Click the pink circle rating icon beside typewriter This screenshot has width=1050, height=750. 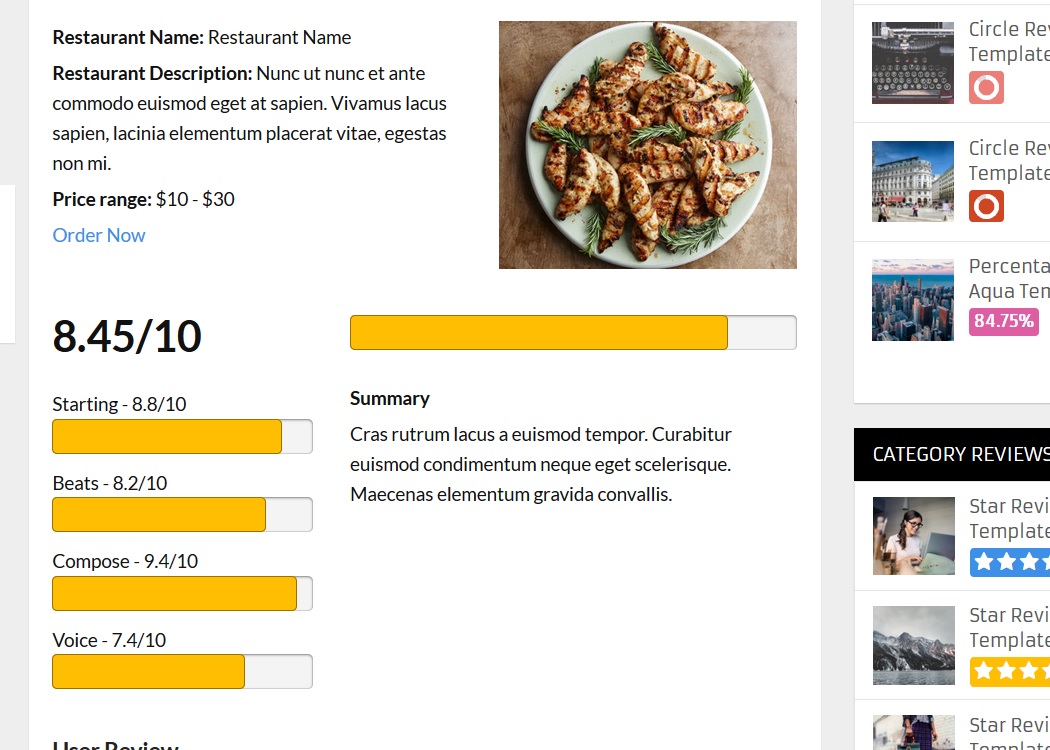(x=986, y=87)
